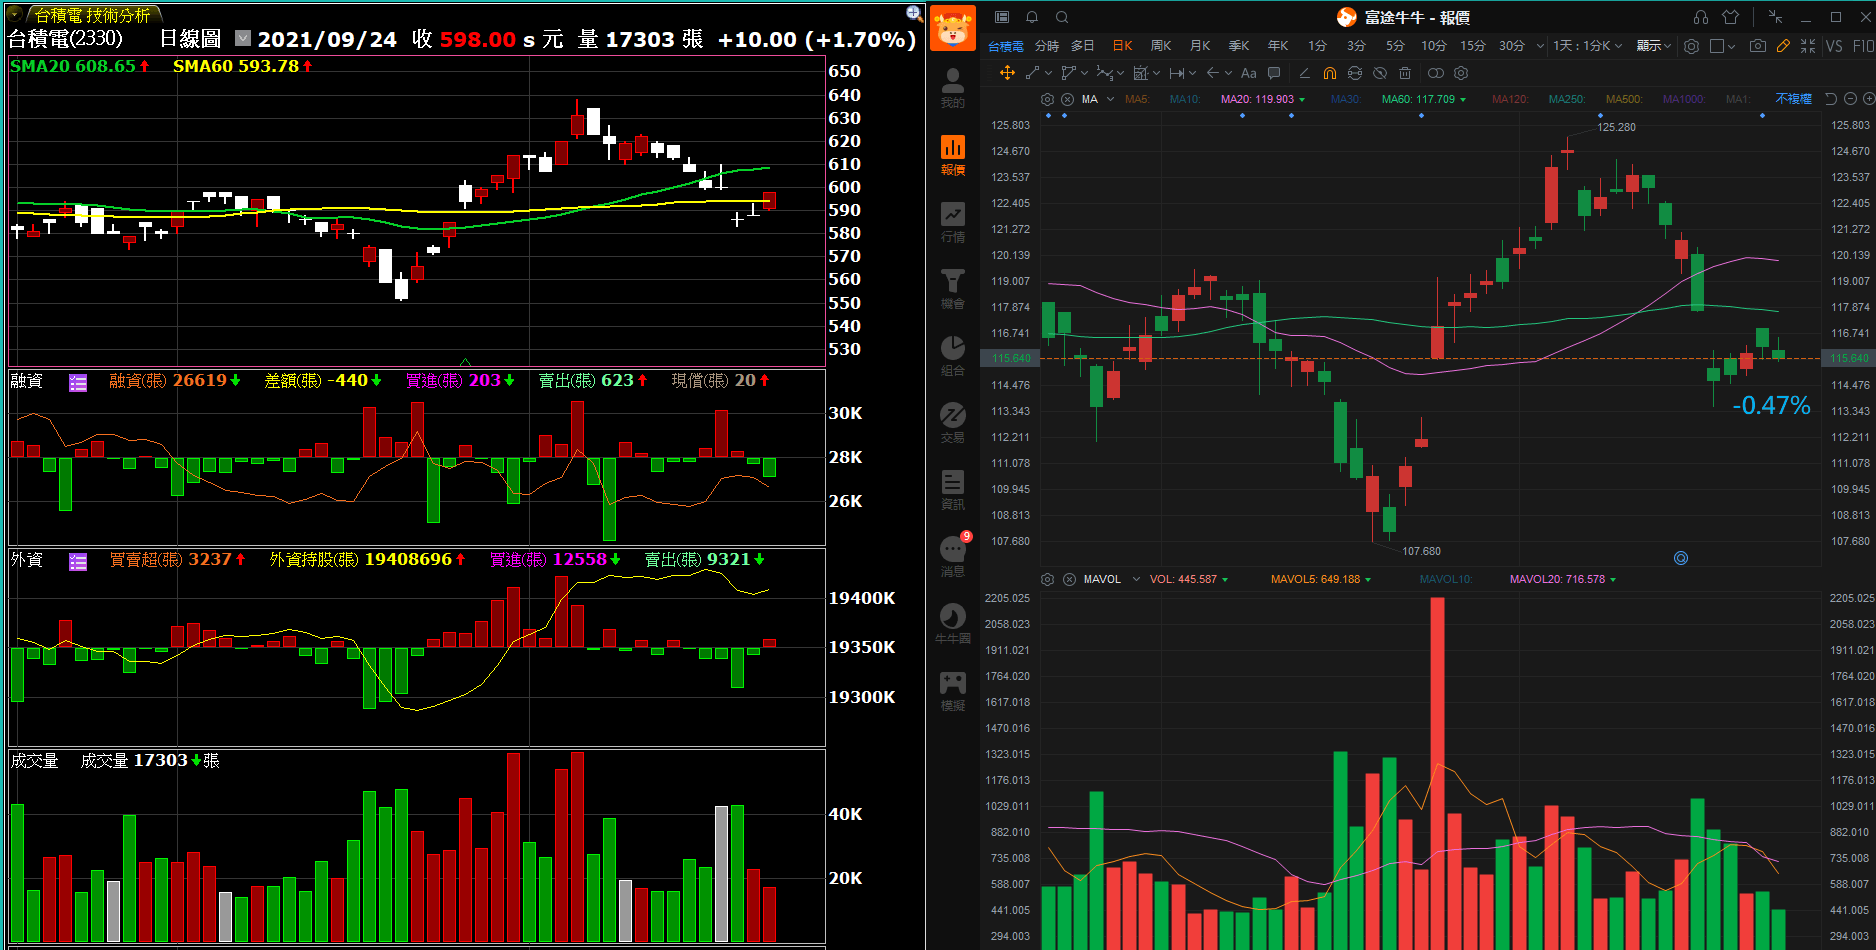Expand the wave pattern tool dropdown
Viewport: 1876px width, 950px height.
(1120, 73)
